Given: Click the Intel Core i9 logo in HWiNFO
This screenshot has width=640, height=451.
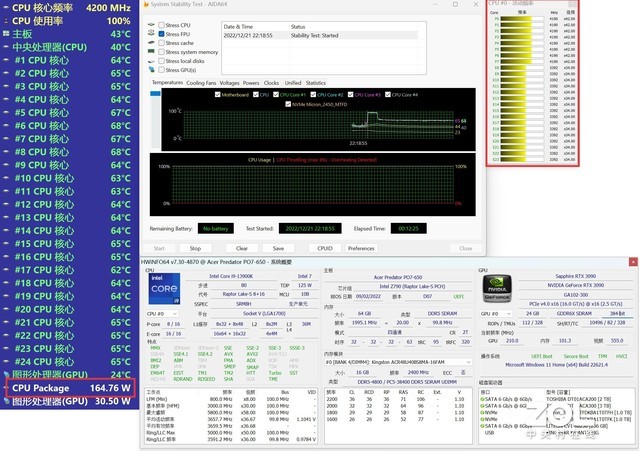Looking at the screenshot, I should 164,289.
